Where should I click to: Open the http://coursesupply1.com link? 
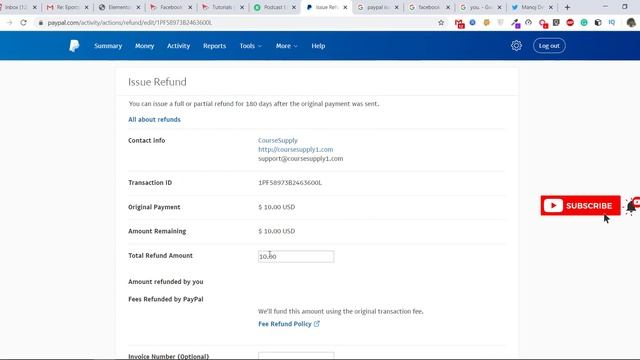296,149
